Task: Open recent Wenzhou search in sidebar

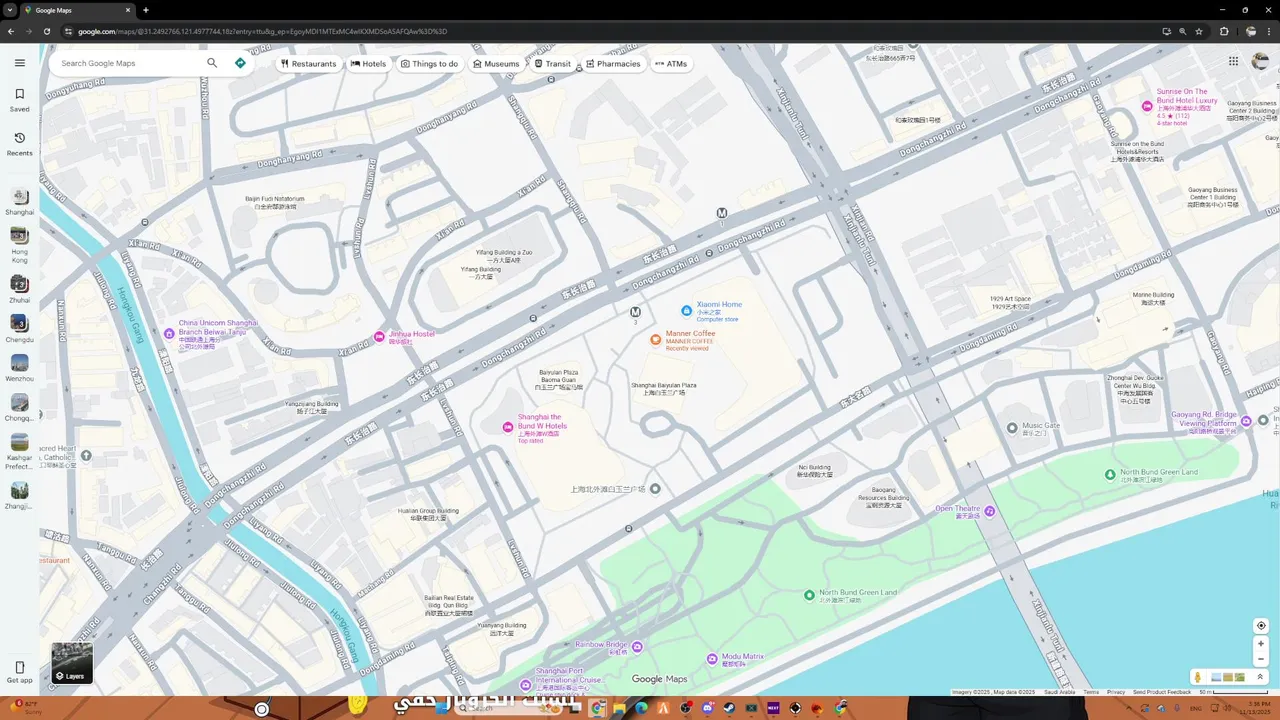Action: click(19, 368)
